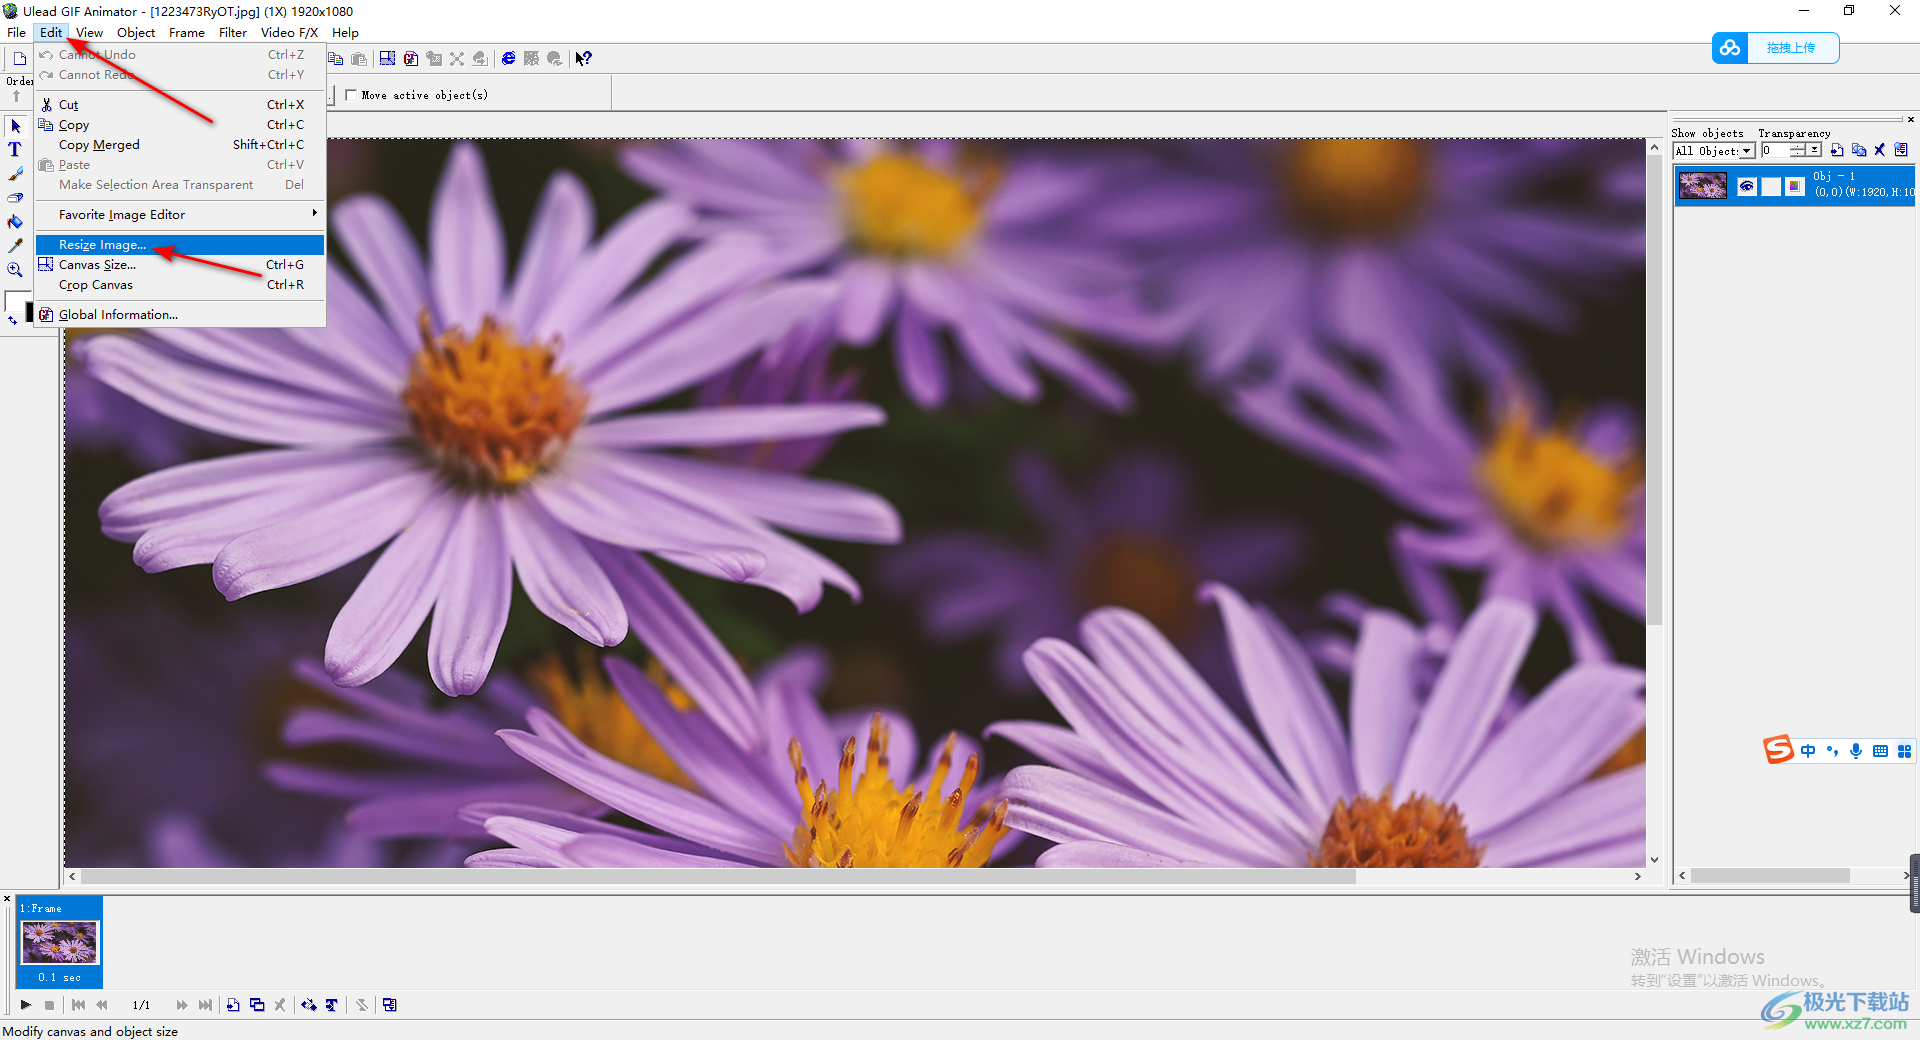The height and width of the screenshot is (1040, 1920).
Task: Select the Zoom magnifier tool
Action: 15,270
